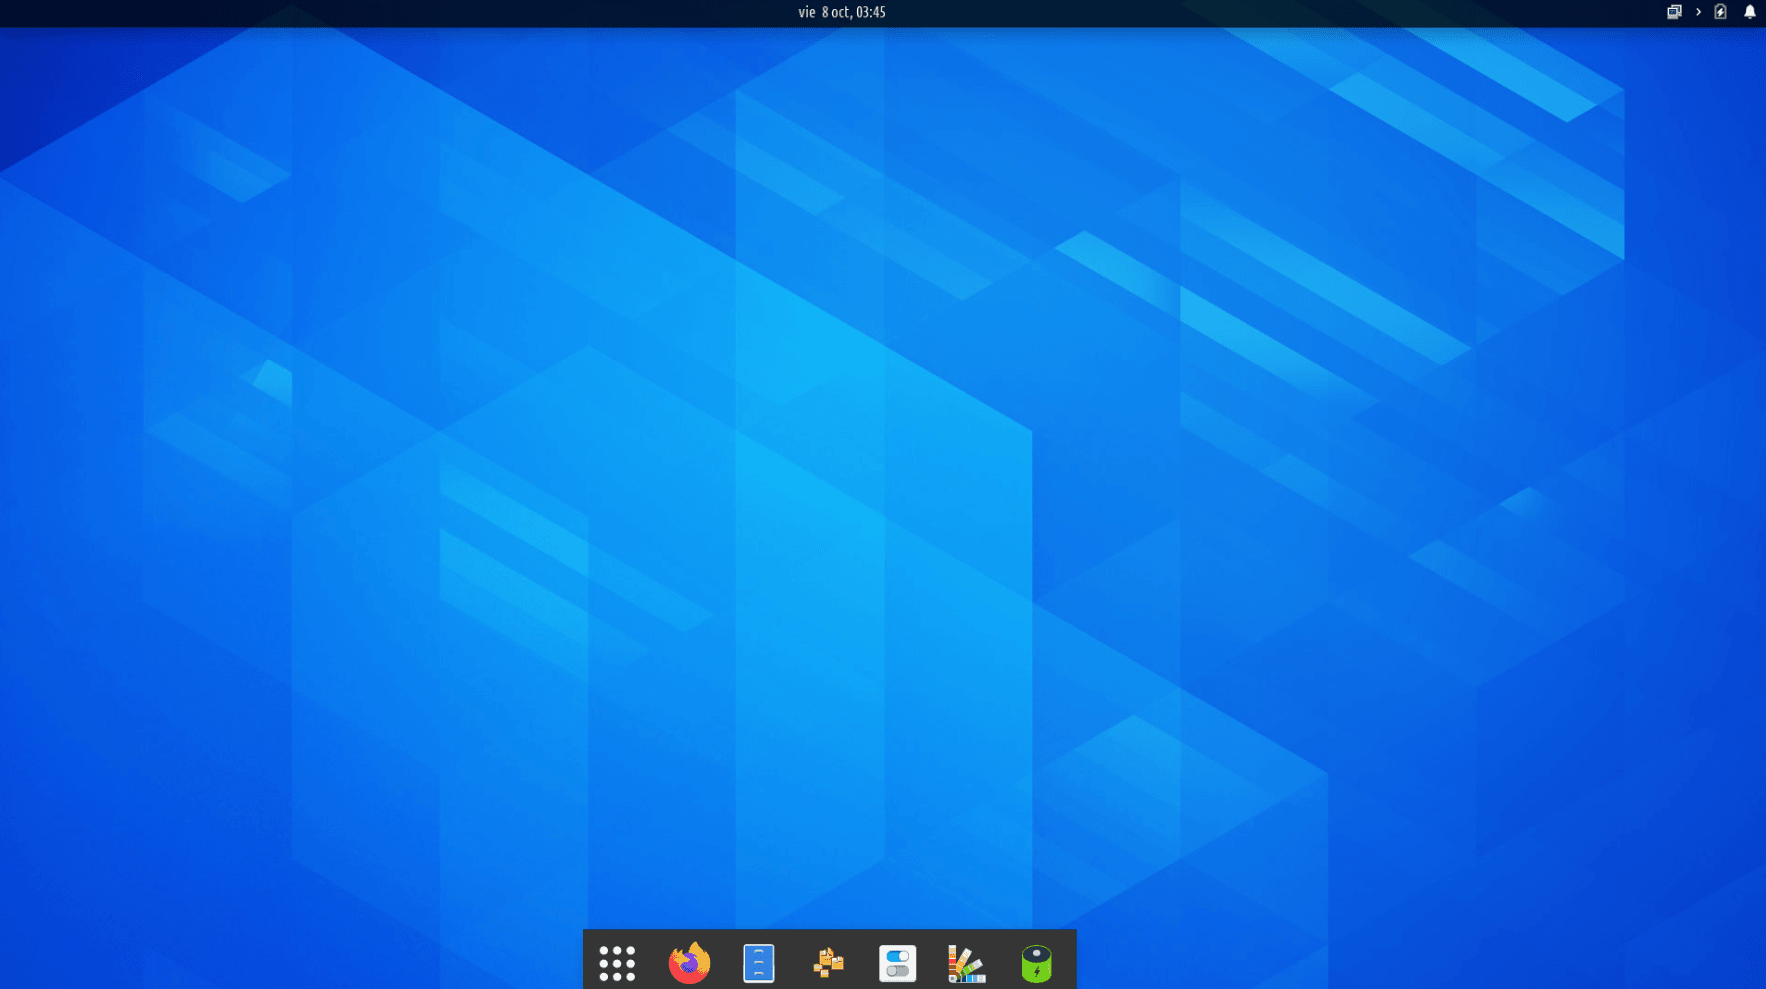Open the blue file cabinet file manager

pos(759,963)
